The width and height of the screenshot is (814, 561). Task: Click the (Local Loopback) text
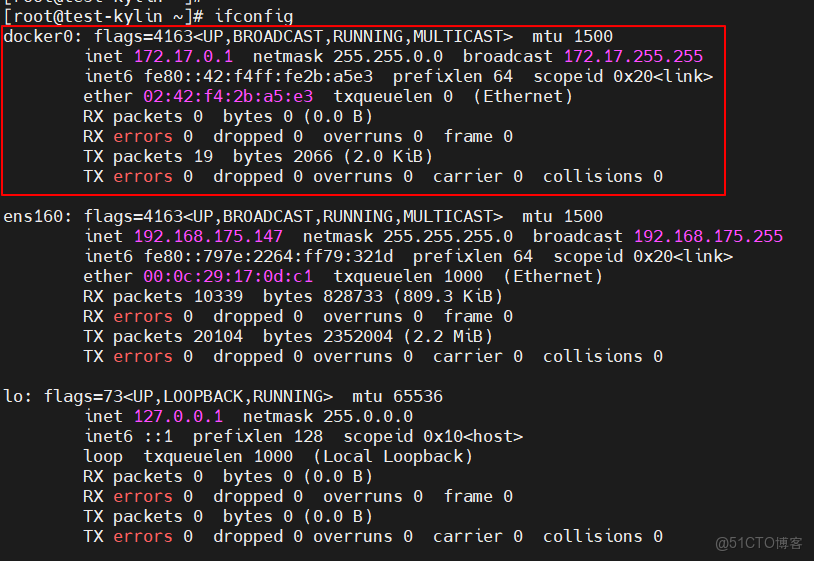pyautogui.click(x=393, y=456)
